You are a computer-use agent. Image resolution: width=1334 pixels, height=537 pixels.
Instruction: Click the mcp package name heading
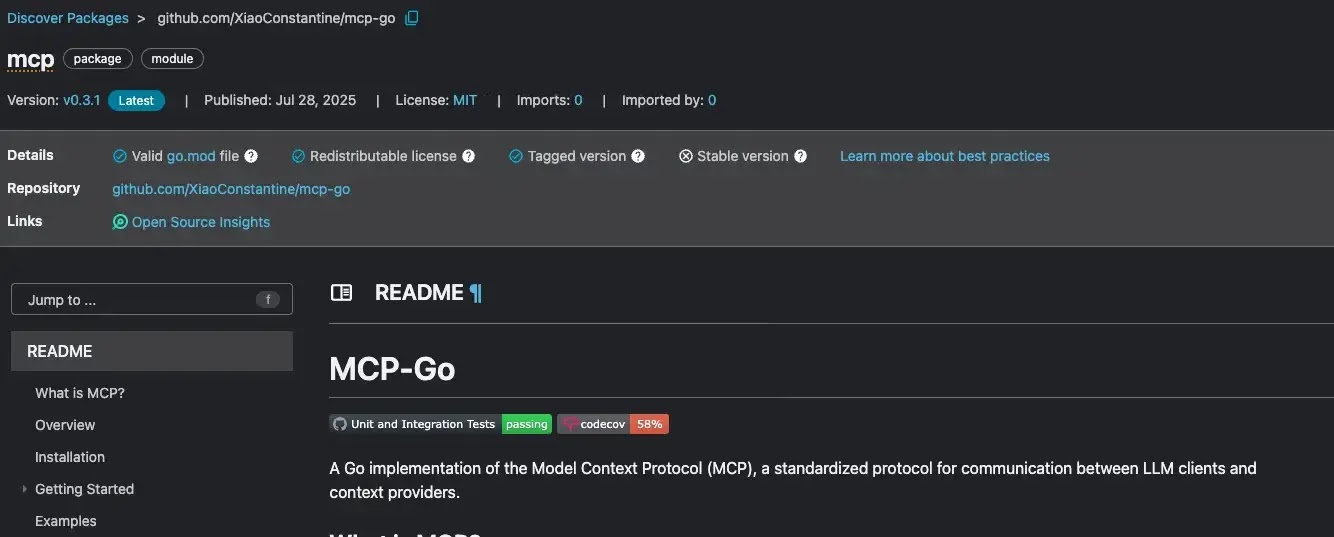coord(30,60)
